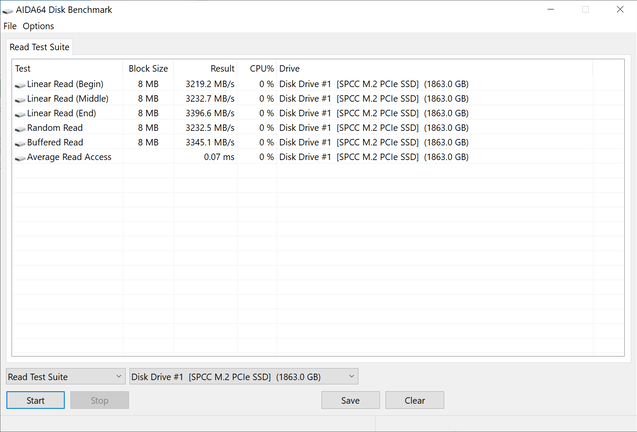Click the drive text in Linear Read (Begin) row
The height and width of the screenshot is (432, 637).
tap(374, 84)
